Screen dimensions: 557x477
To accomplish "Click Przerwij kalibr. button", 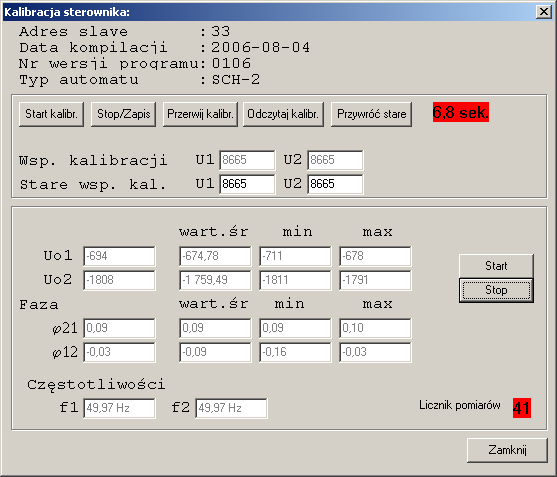I will [x=200, y=114].
